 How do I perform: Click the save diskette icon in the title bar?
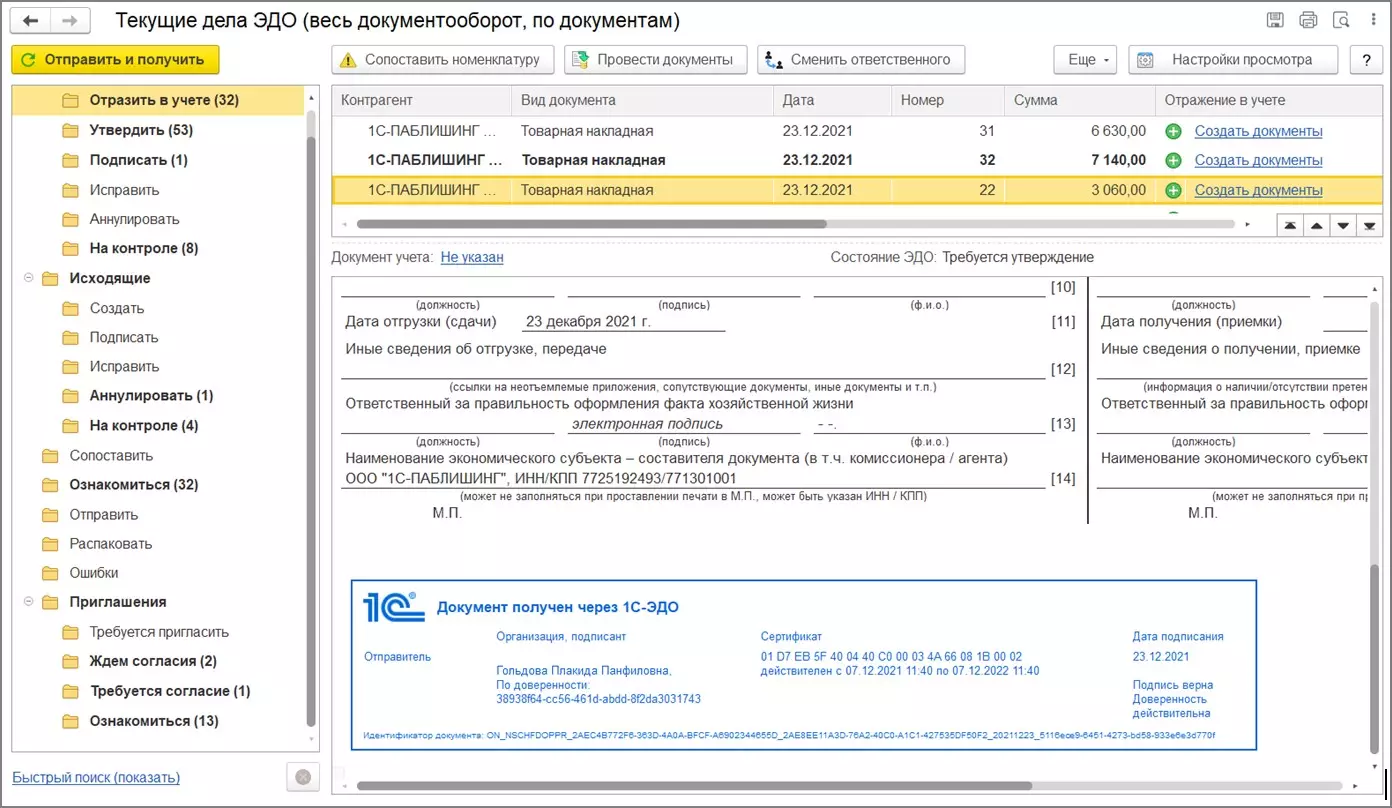(x=1275, y=20)
